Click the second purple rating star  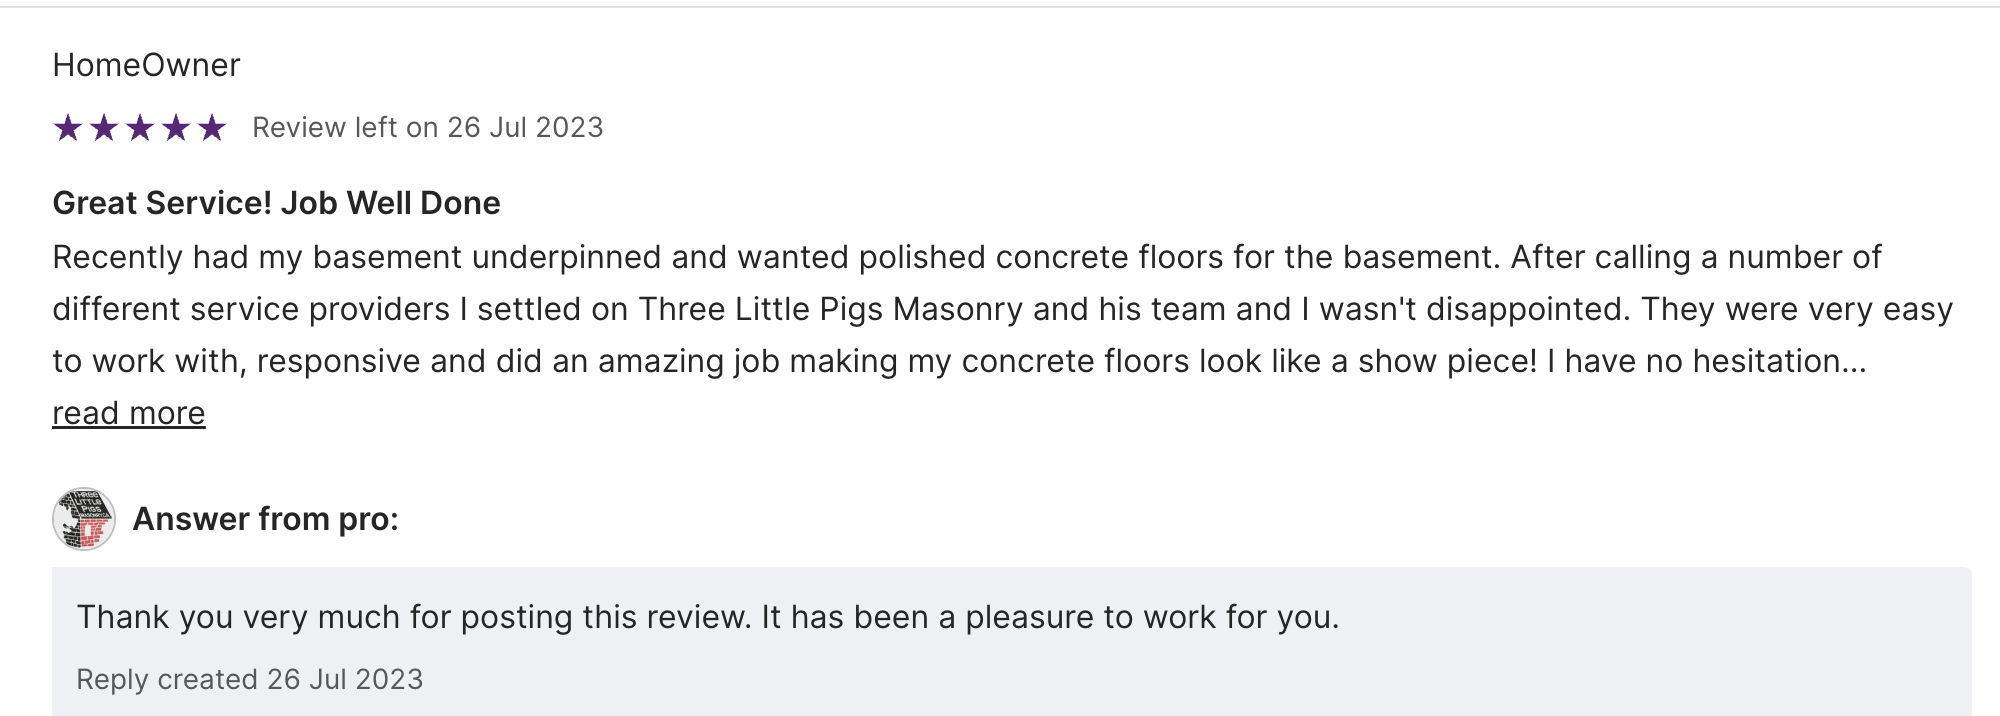[104, 128]
